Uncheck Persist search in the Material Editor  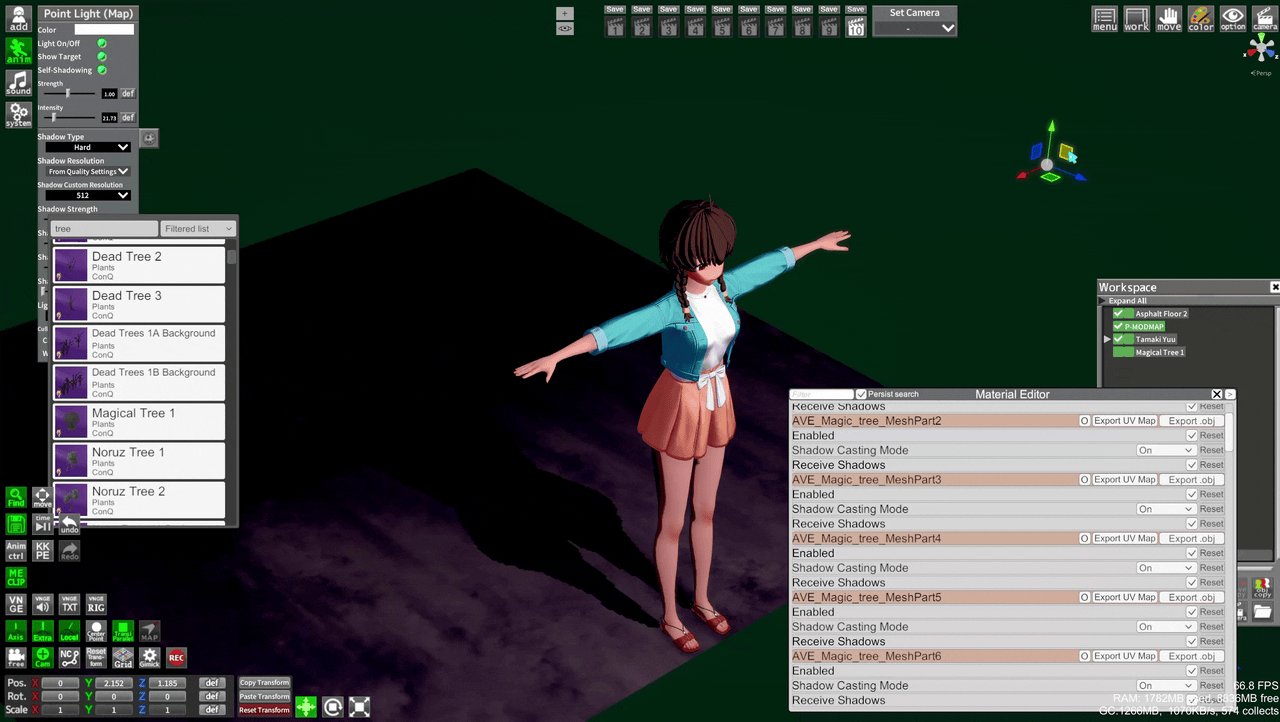(861, 393)
